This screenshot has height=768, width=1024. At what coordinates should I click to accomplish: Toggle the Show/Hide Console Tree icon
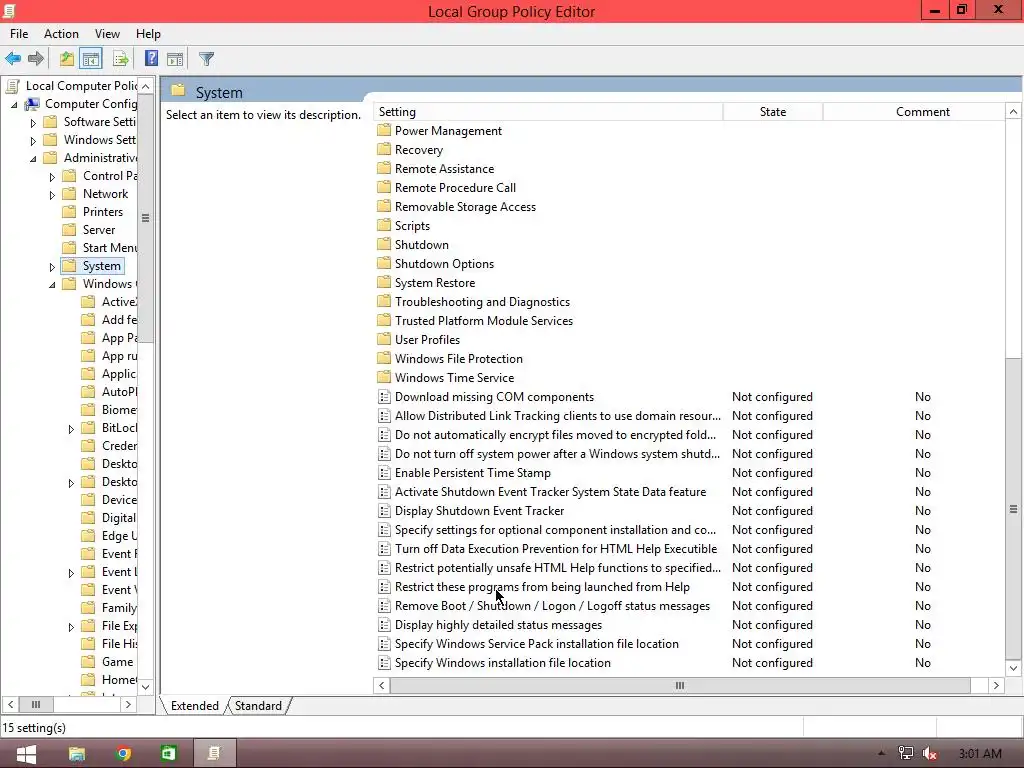point(91,59)
